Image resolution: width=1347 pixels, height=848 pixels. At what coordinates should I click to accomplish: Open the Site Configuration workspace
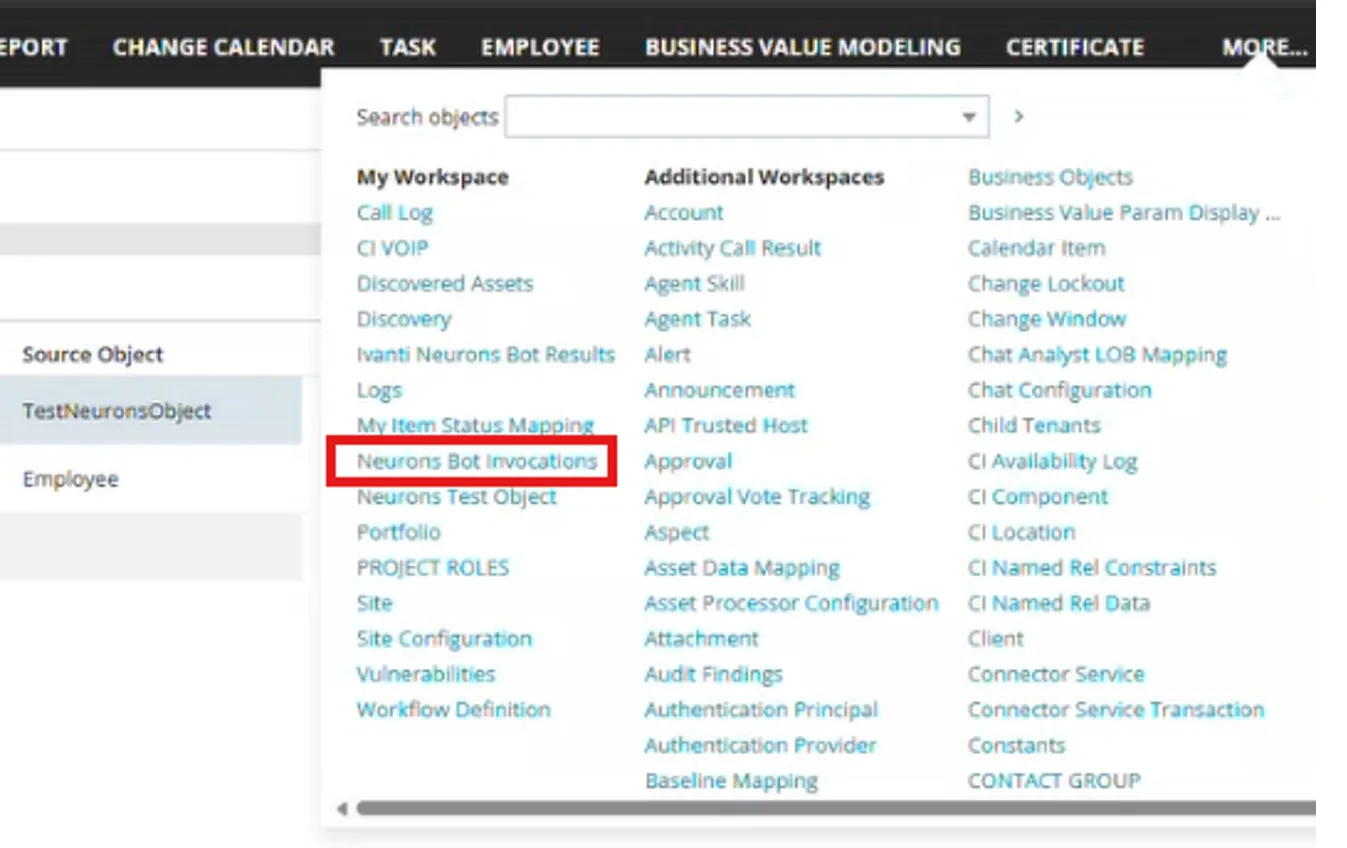pos(444,638)
